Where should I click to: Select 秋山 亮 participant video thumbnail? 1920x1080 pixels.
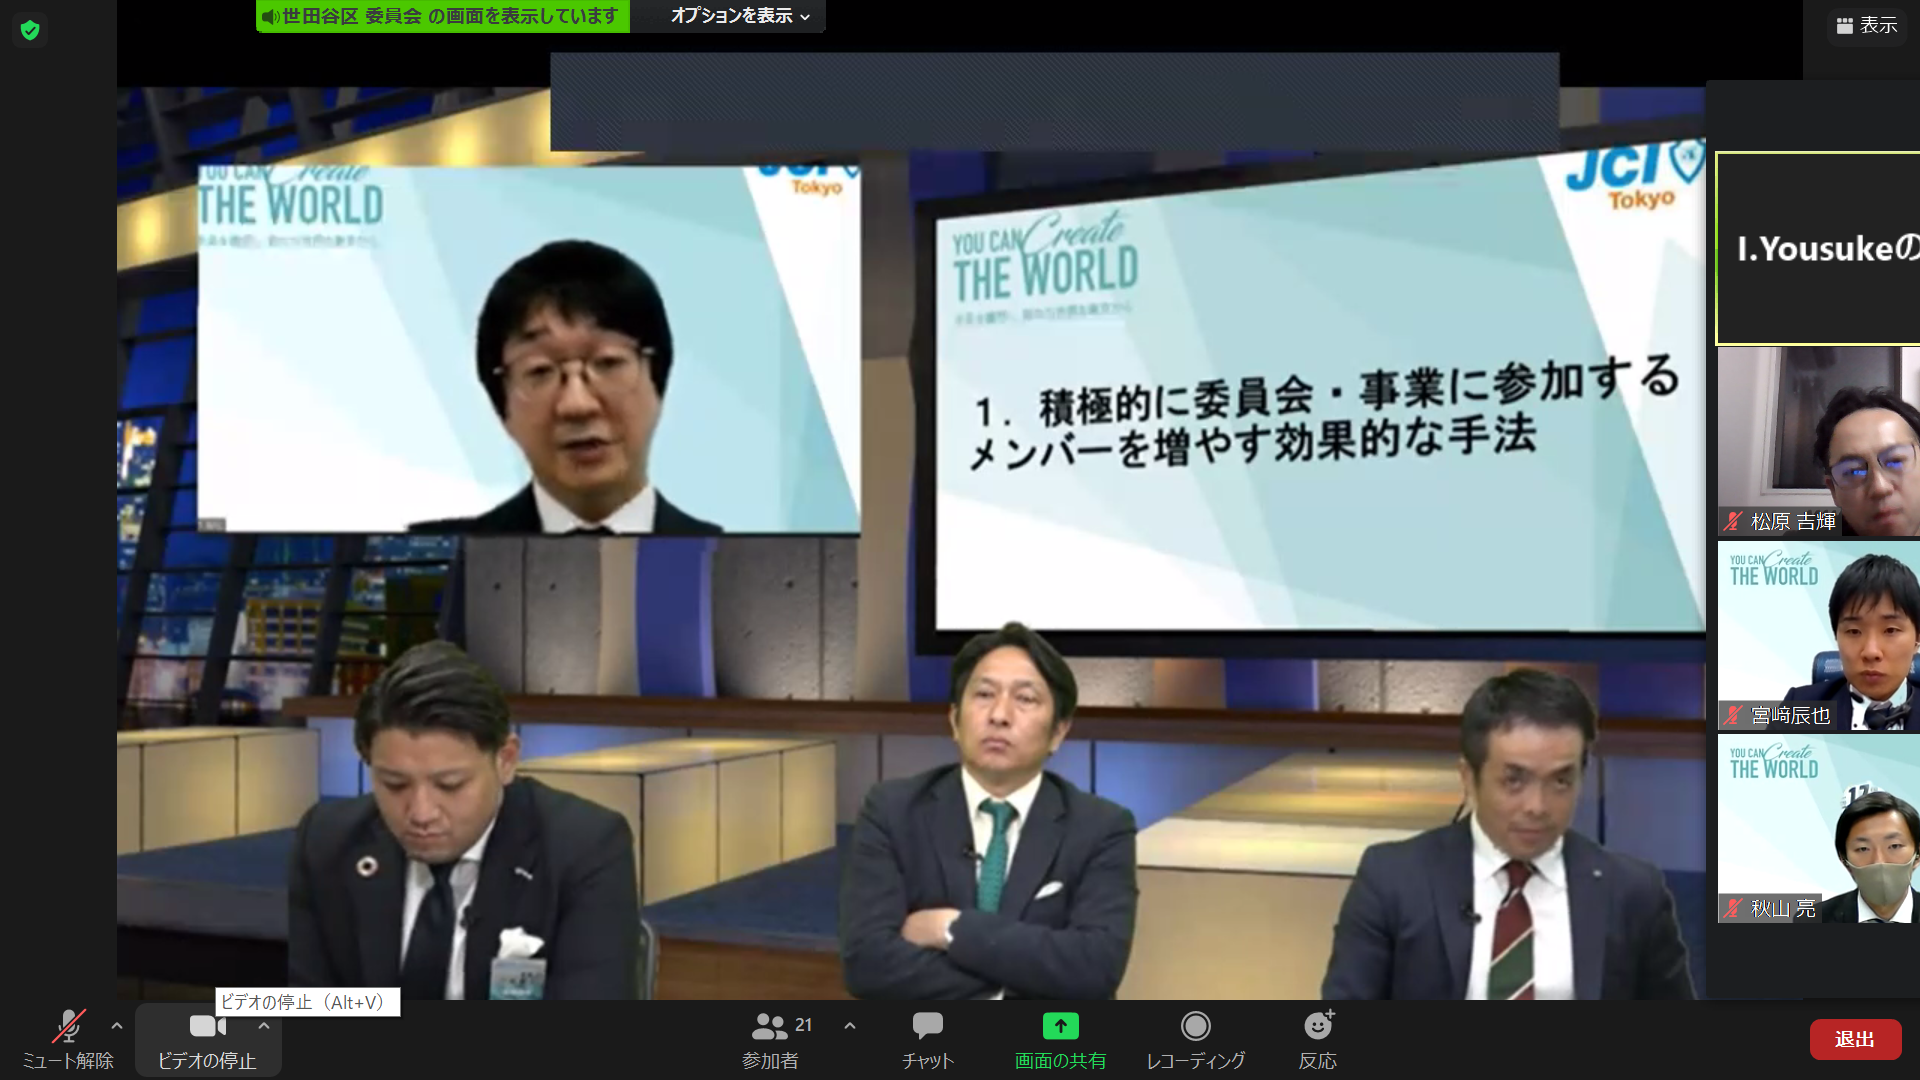tap(1818, 828)
